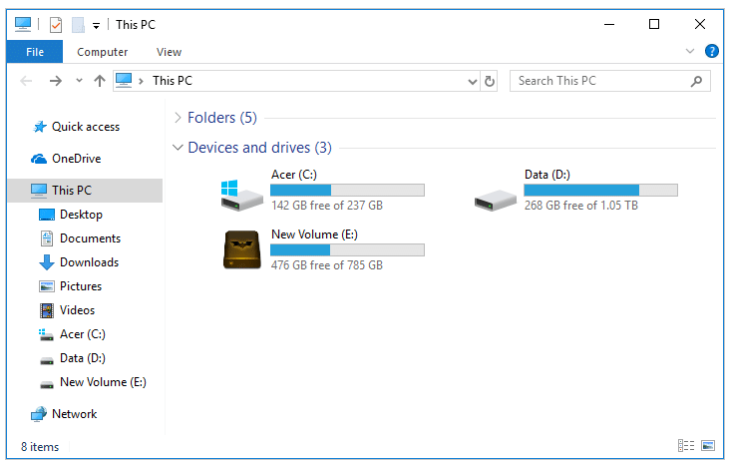Open the File menu

click(34, 52)
